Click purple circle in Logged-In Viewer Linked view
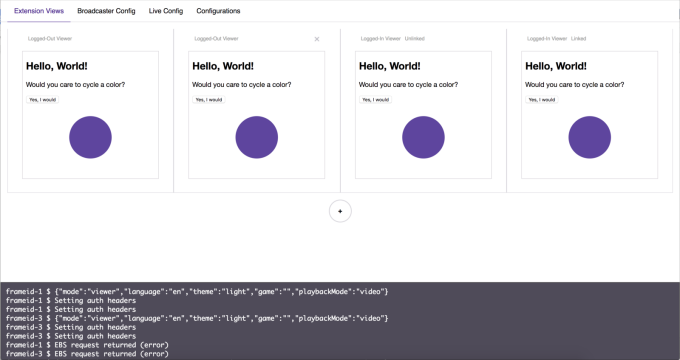 [590, 137]
